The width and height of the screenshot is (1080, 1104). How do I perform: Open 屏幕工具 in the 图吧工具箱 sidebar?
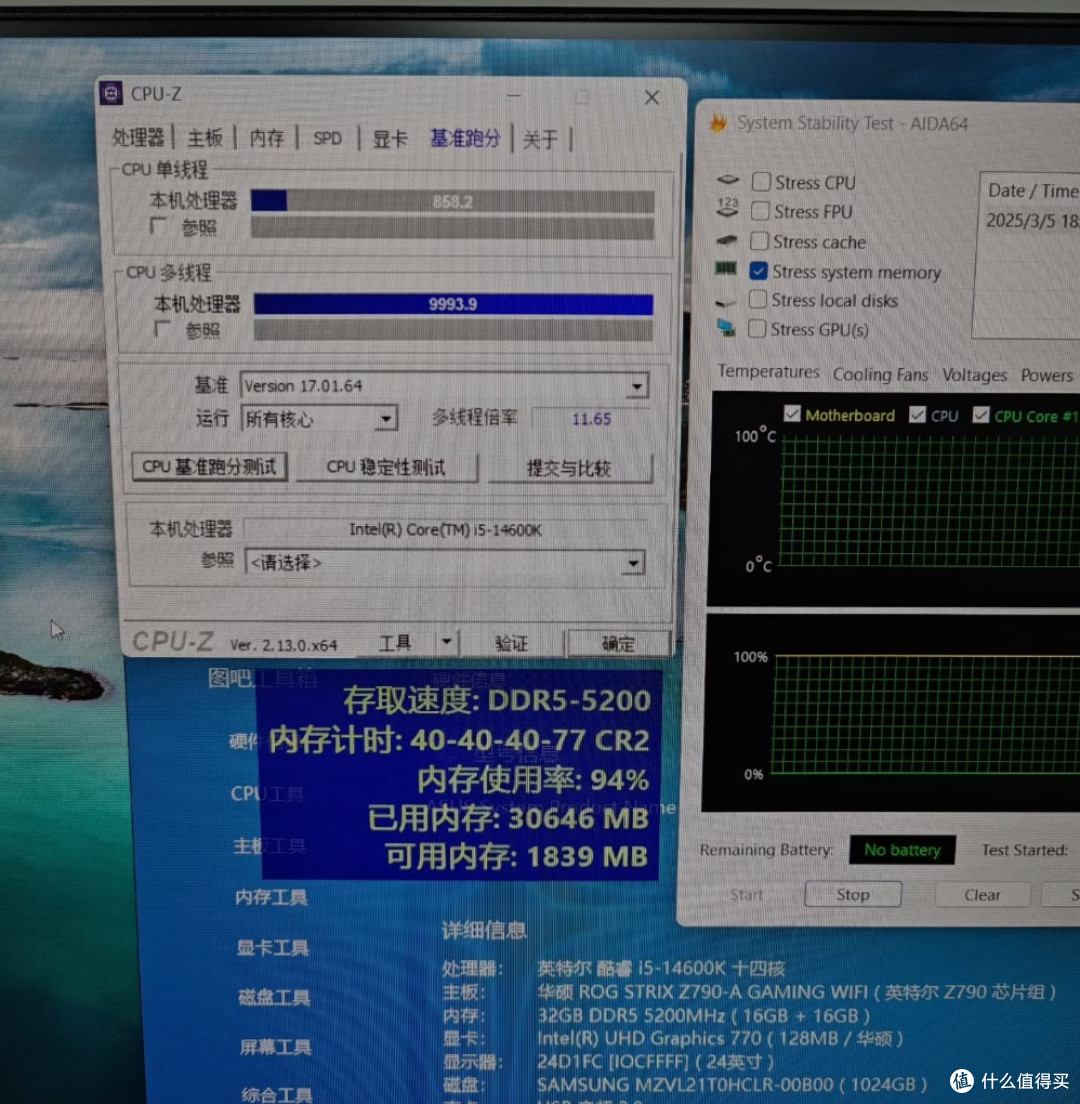pos(275,1047)
